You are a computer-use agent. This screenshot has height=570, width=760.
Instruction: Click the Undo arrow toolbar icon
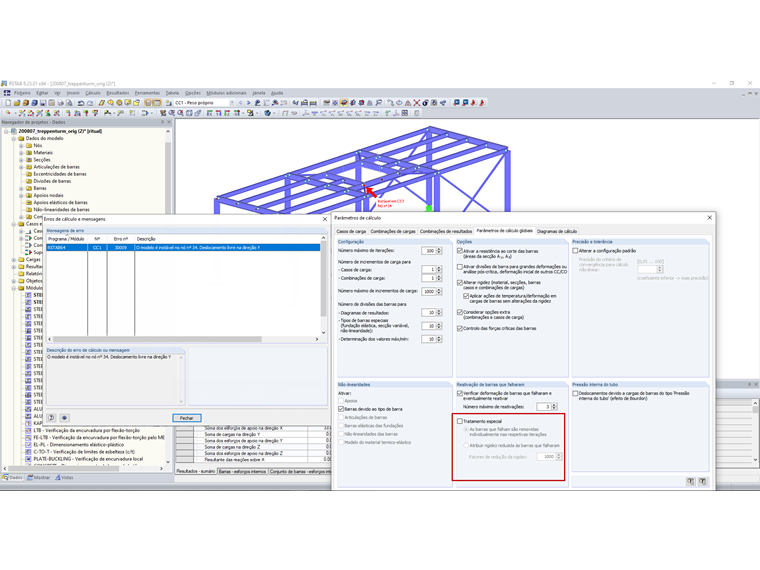pos(81,103)
